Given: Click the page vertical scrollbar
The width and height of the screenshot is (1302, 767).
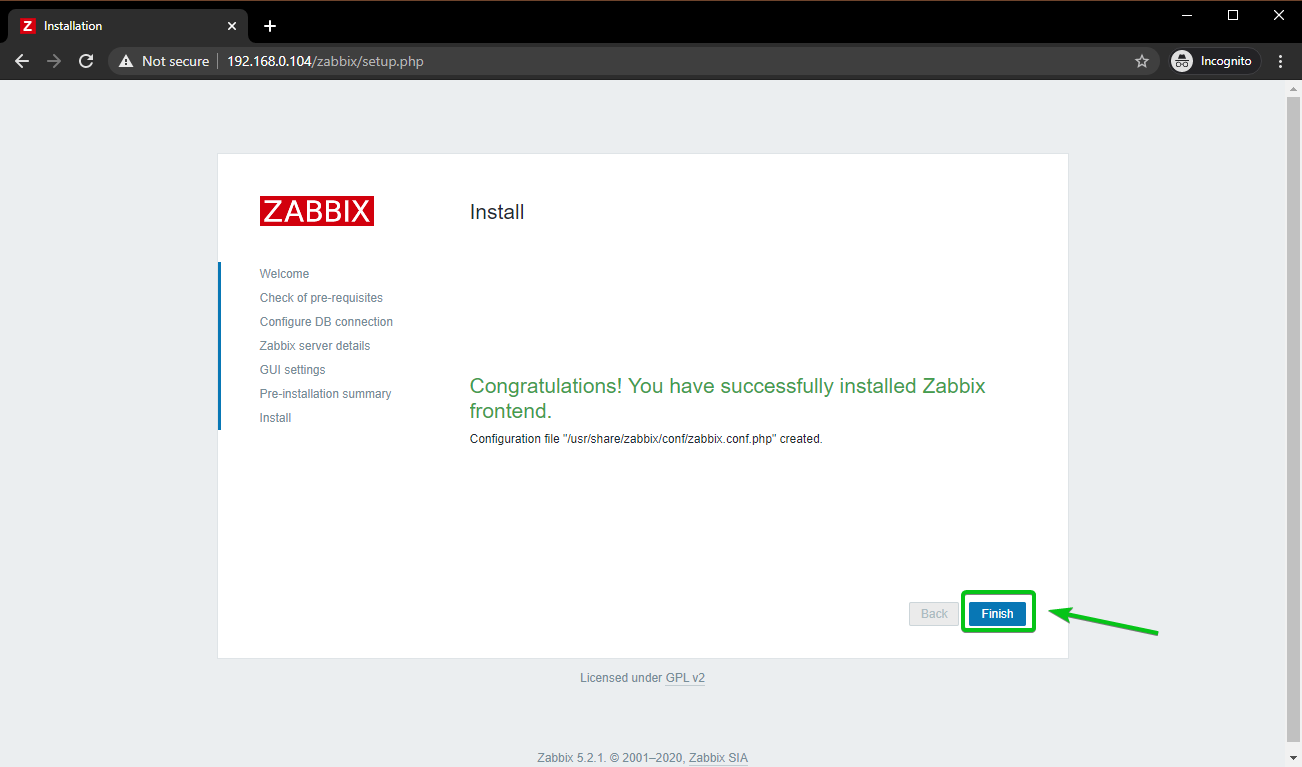Looking at the screenshot, I should click(1293, 420).
